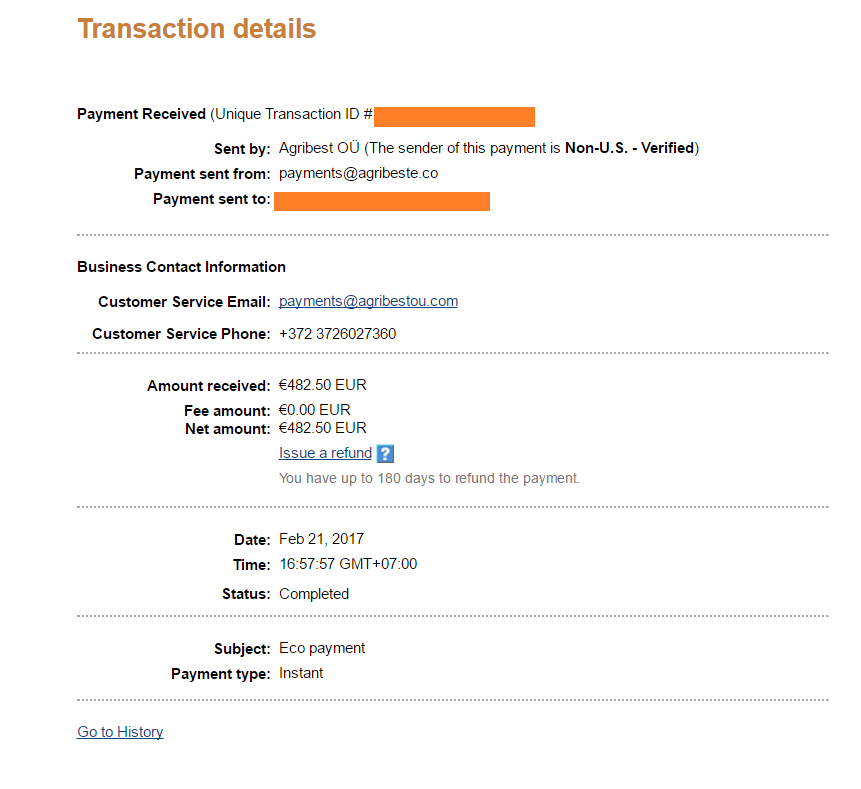Click the Fee amount €0.00 EUR value
861x789 pixels.
point(315,410)
